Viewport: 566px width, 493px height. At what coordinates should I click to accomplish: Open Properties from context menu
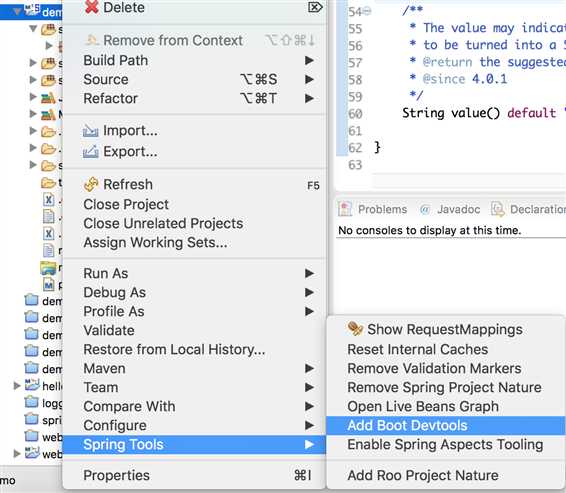[195, 475]
